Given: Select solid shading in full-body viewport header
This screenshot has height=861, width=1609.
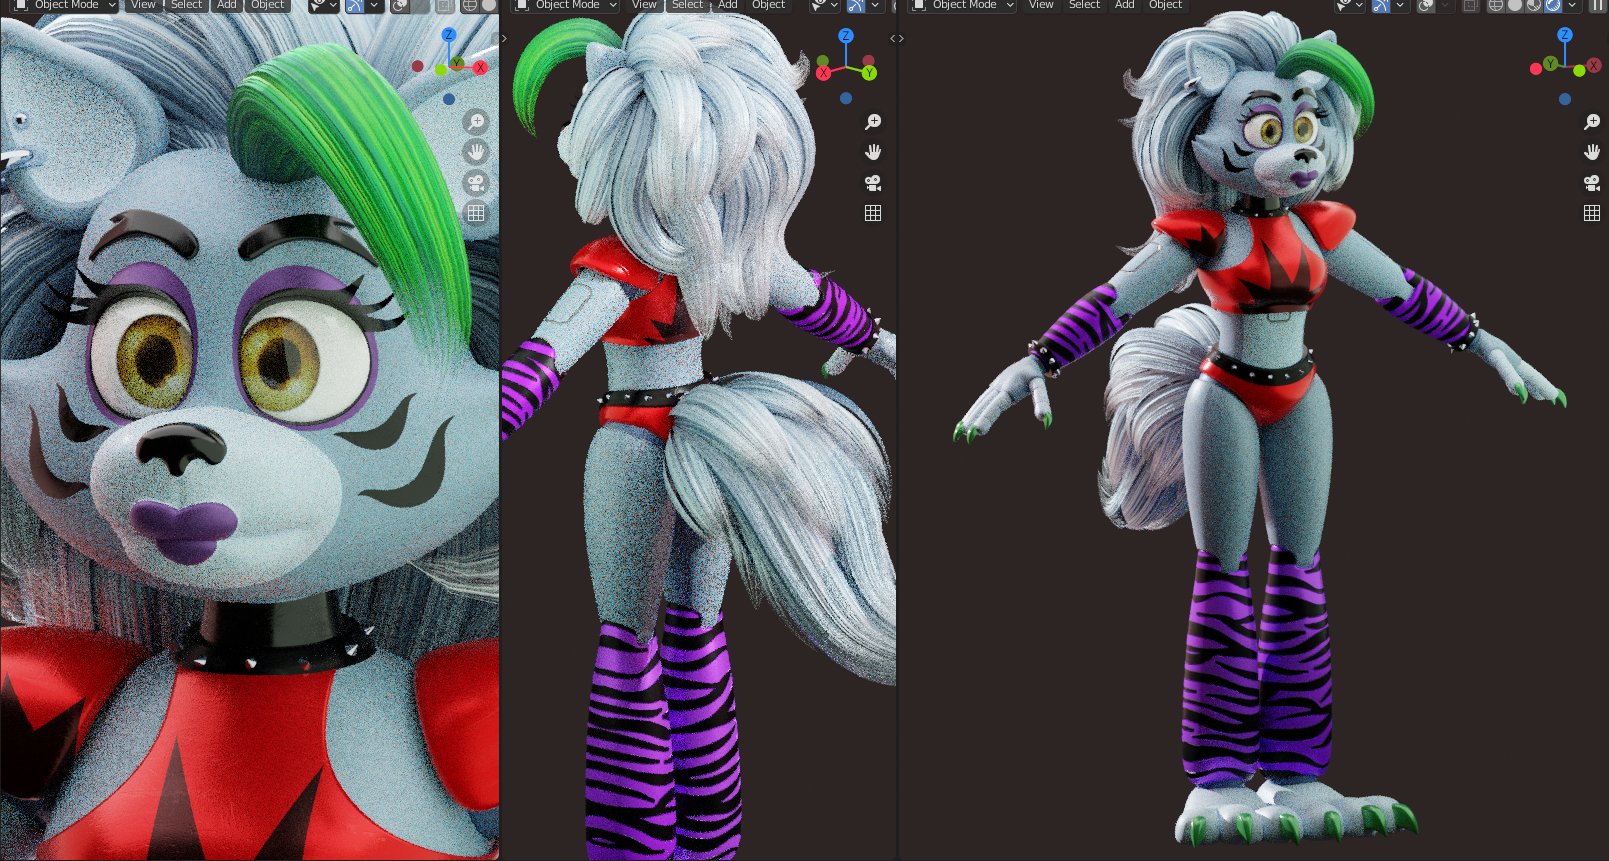Looking at the screenshot, I should (1515, 5).
